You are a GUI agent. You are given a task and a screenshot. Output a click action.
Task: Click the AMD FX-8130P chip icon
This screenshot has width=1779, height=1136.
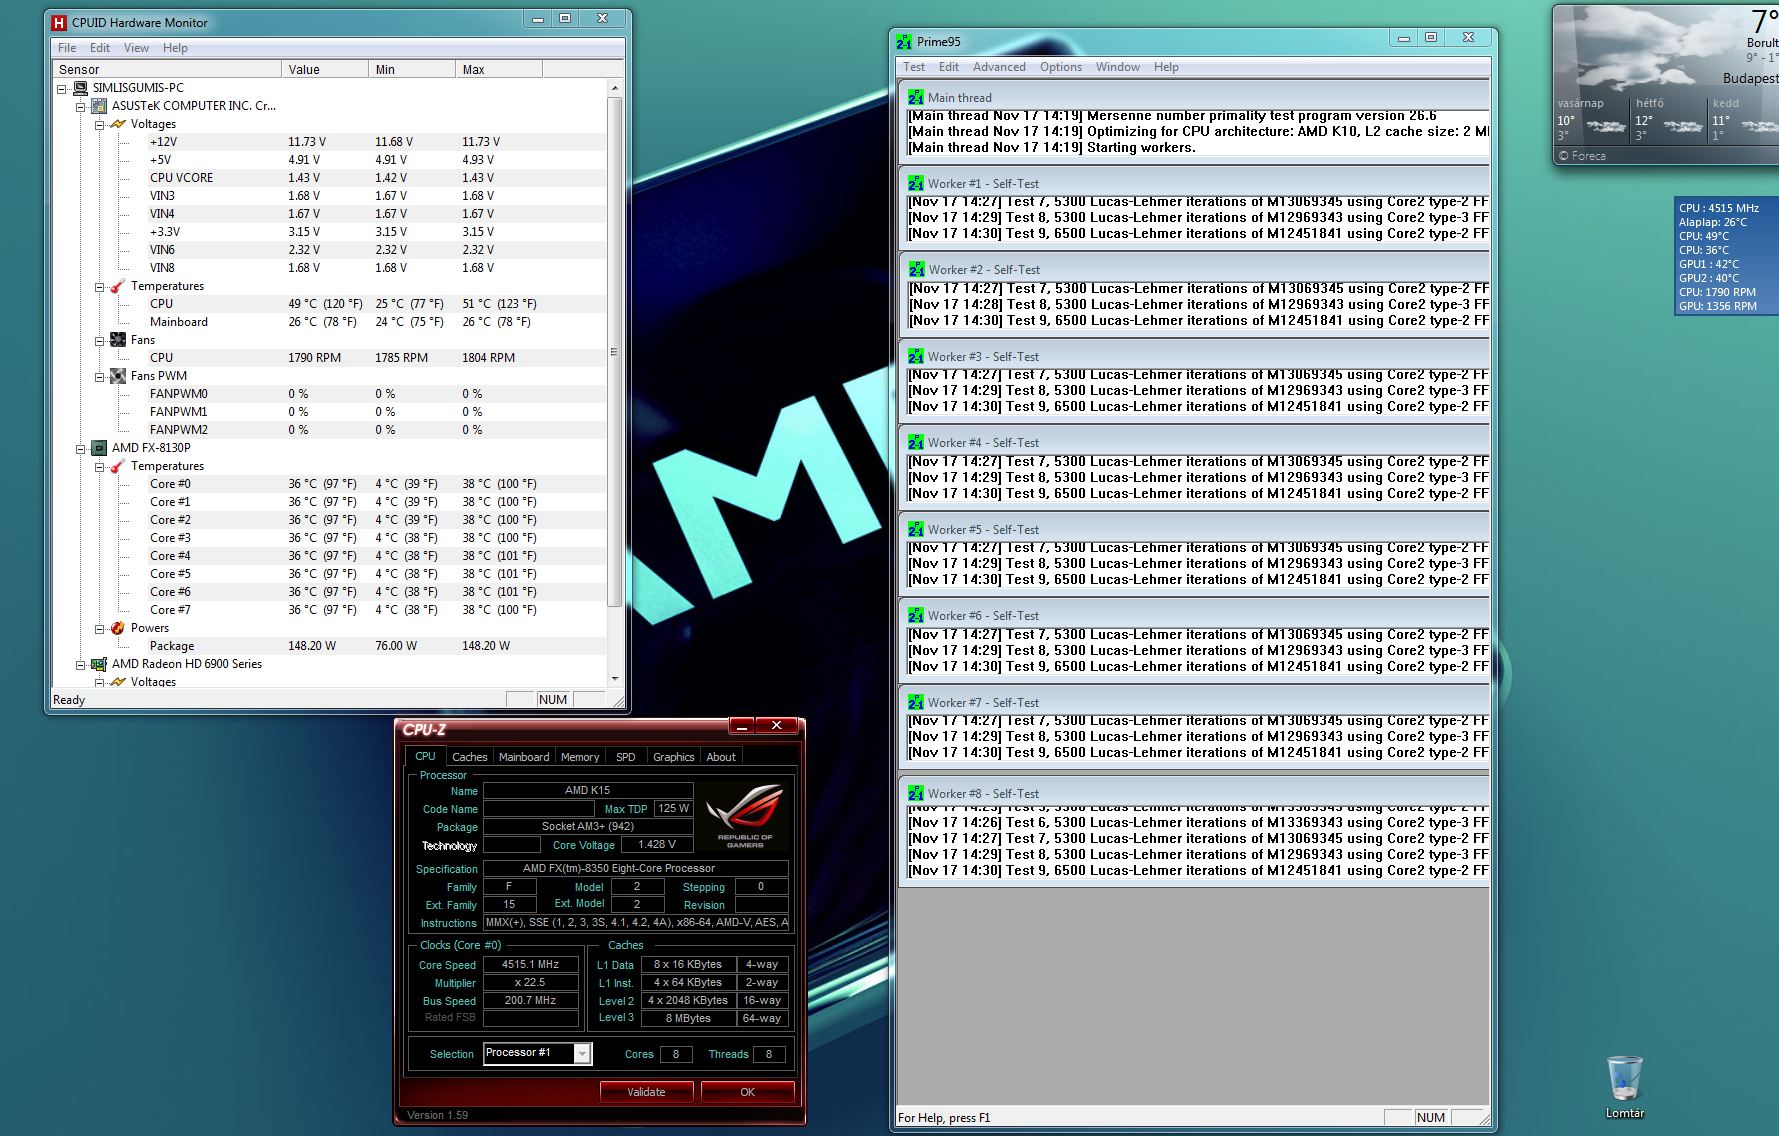99,448
